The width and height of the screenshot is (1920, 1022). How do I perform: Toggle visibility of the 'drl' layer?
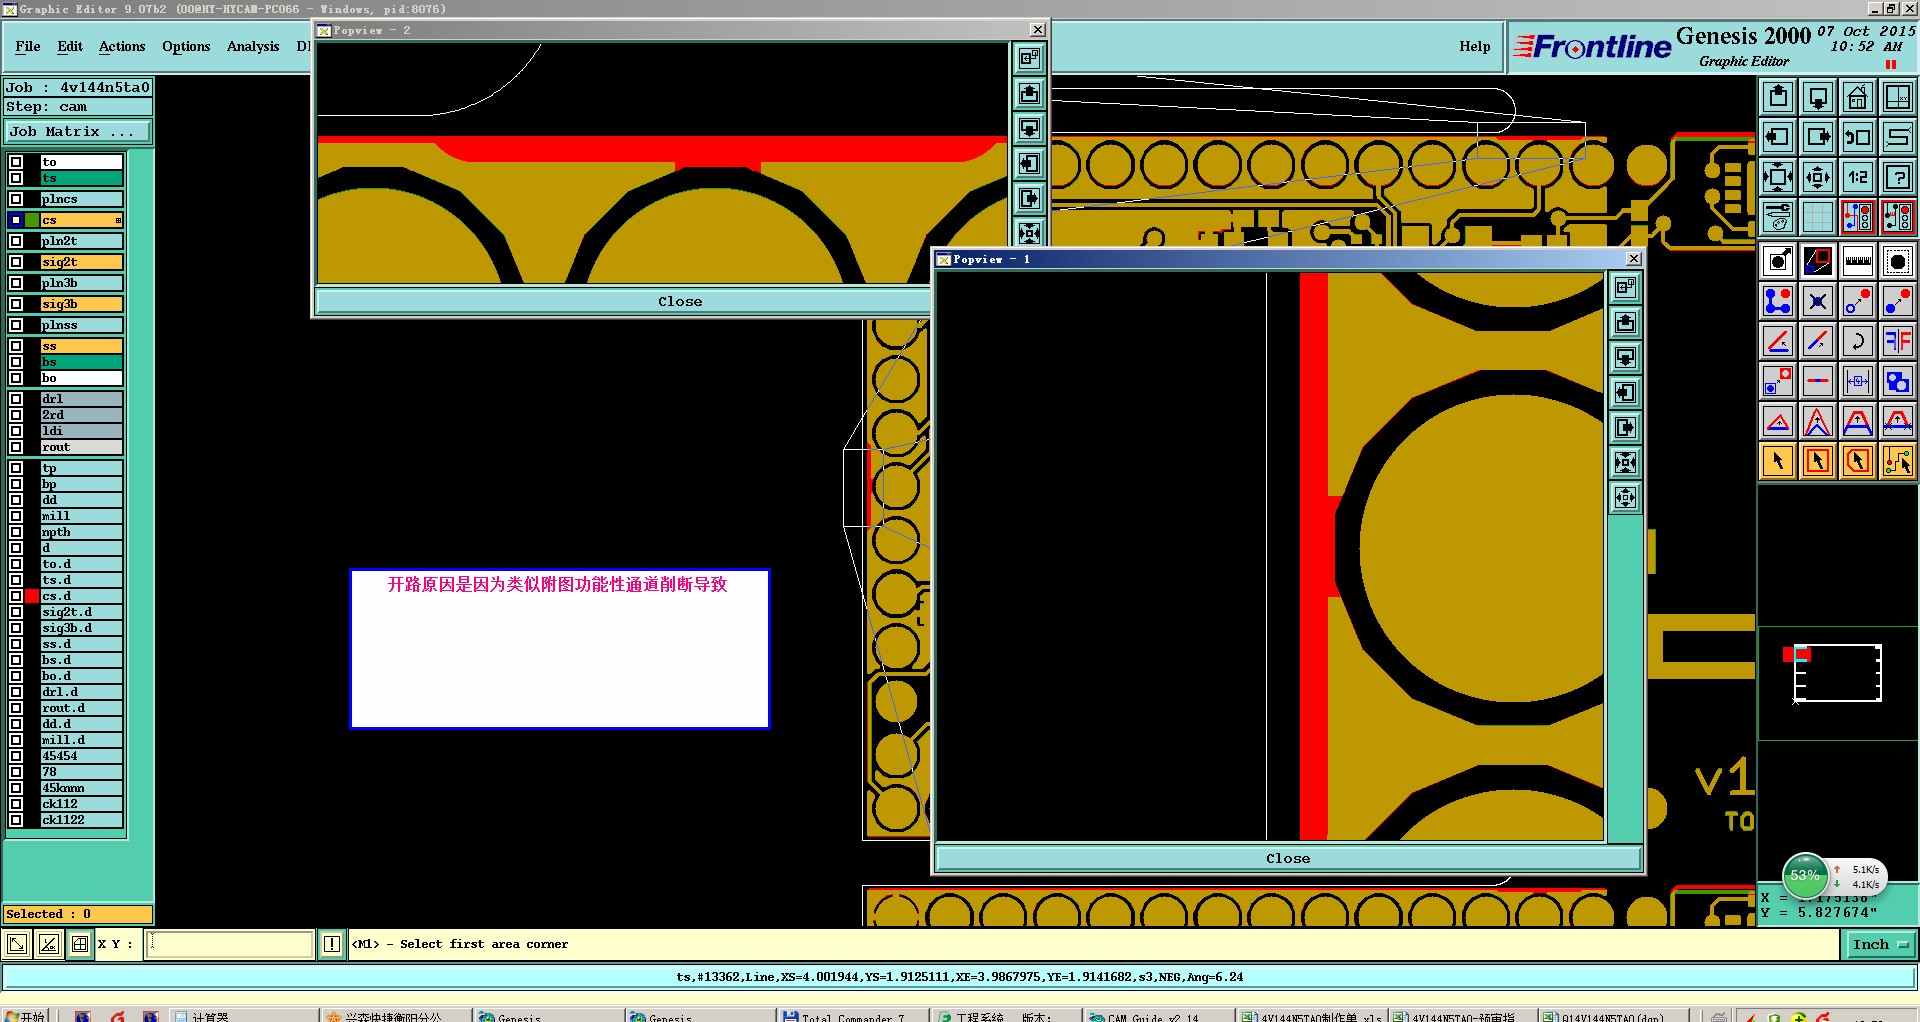(16, 399)
